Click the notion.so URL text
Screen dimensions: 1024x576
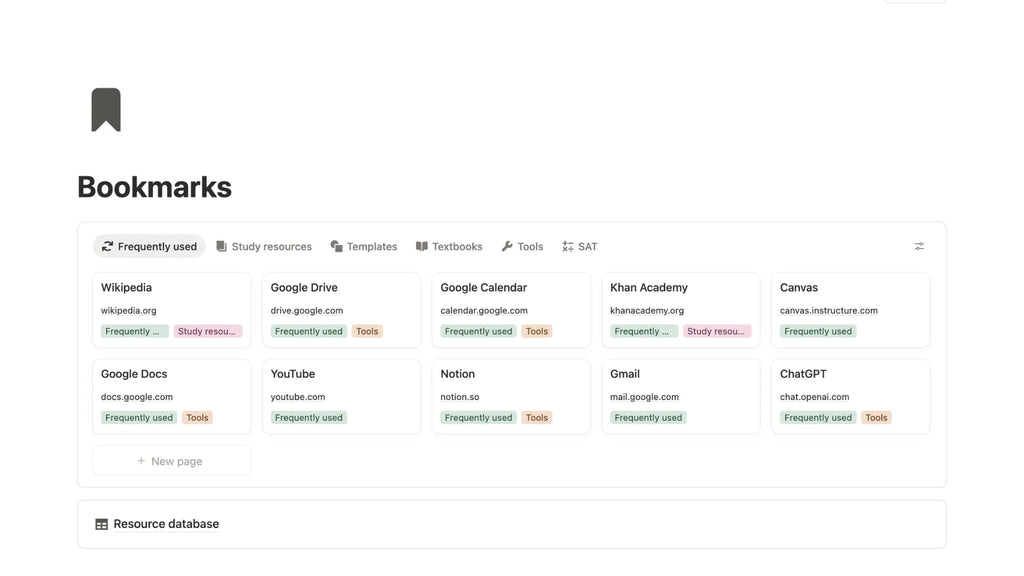tap(460, 396)
